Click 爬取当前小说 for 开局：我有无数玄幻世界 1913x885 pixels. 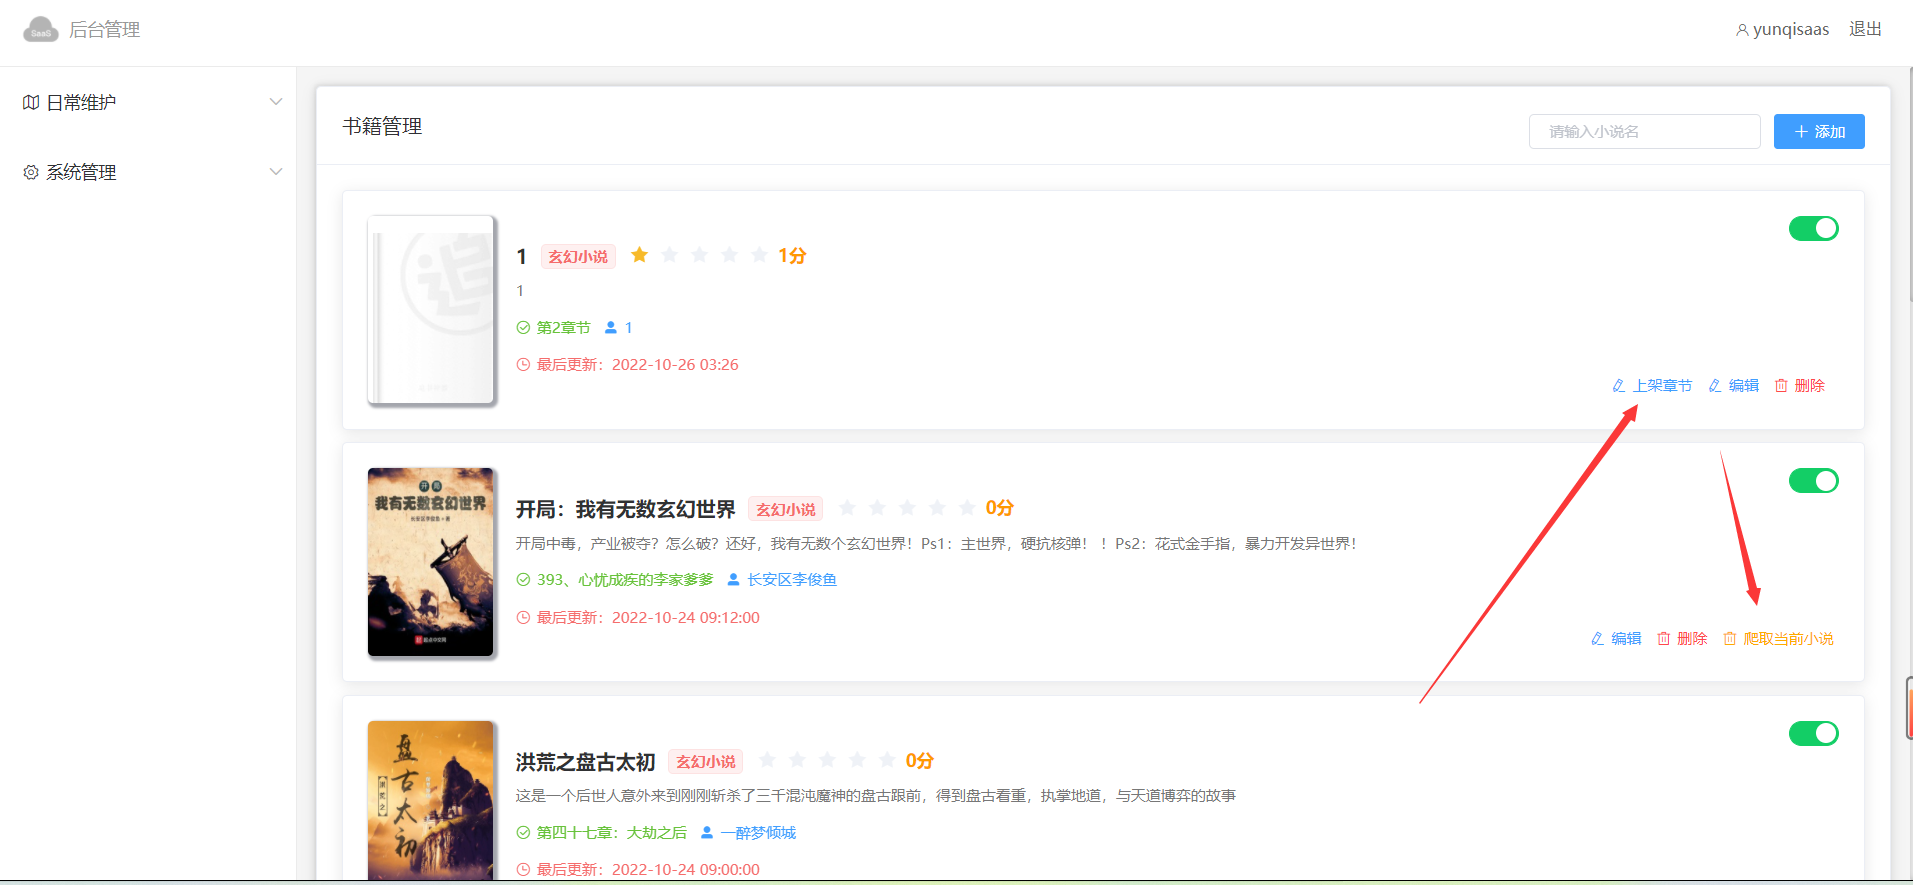[1778, 638]
